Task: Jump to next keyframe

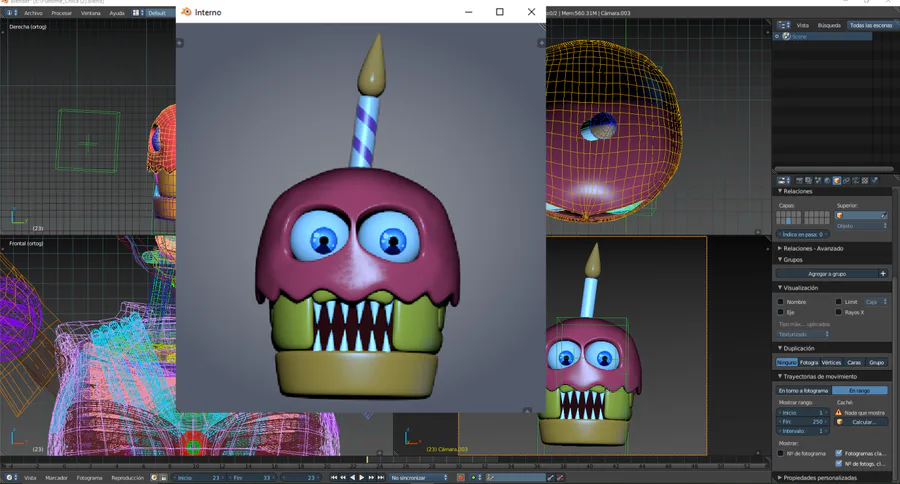Action: click(x=371, y=478)
